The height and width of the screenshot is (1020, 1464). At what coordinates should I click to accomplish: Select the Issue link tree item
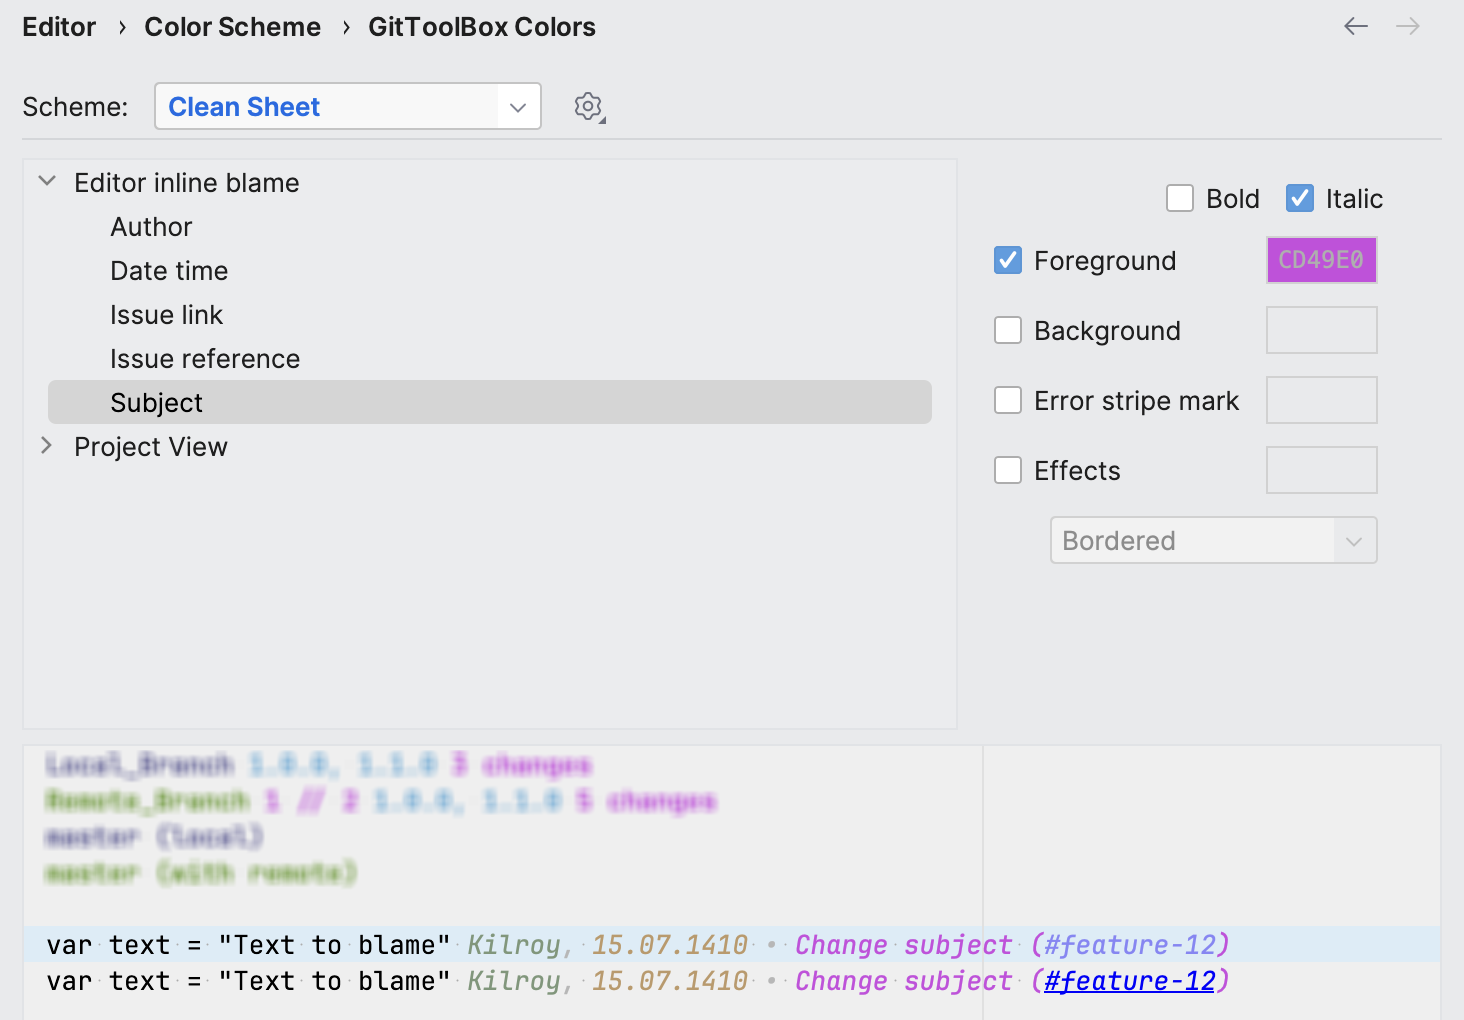[x=166, y=314]
